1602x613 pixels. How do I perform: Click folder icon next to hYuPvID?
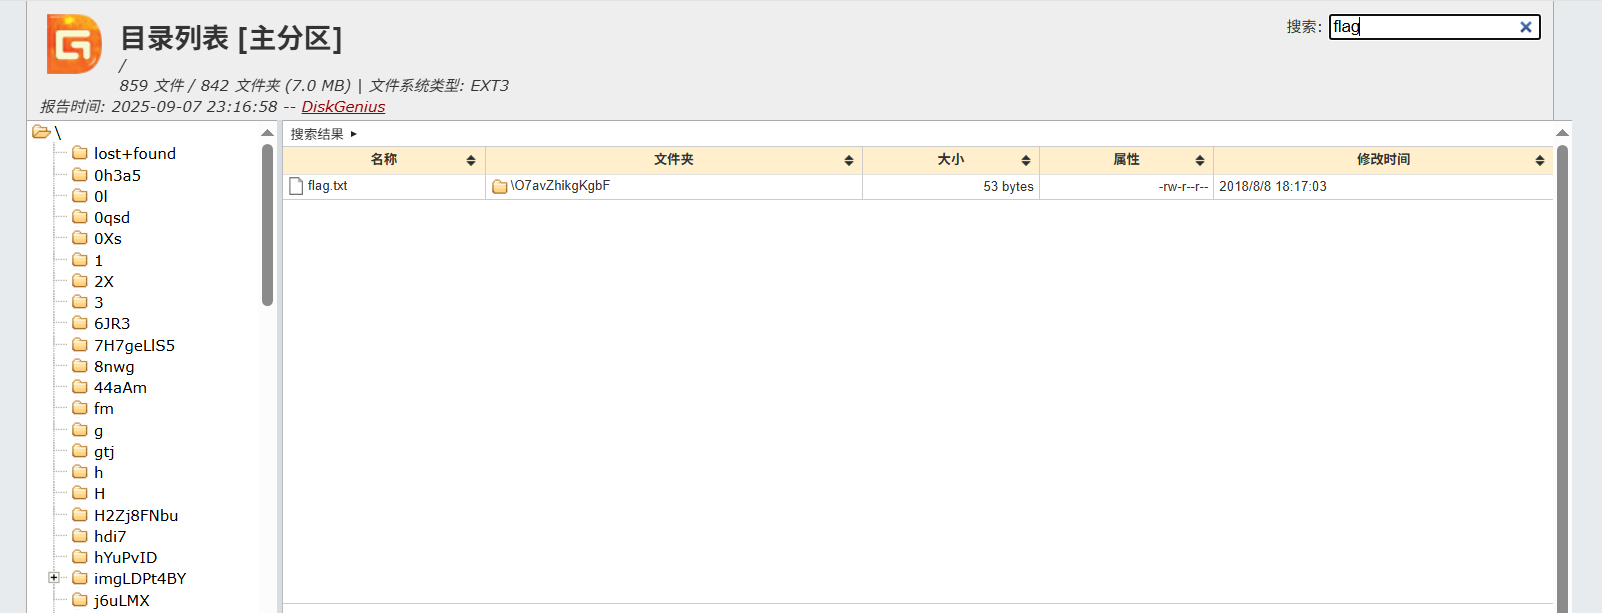coord(80,556)
